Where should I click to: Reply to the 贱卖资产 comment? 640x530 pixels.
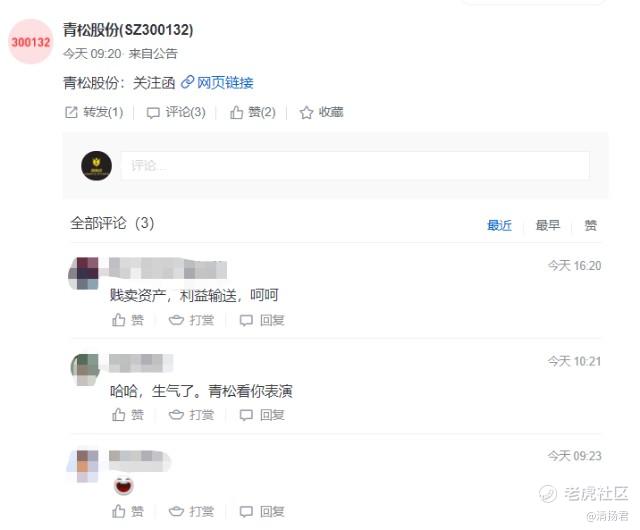click(262, 320)
